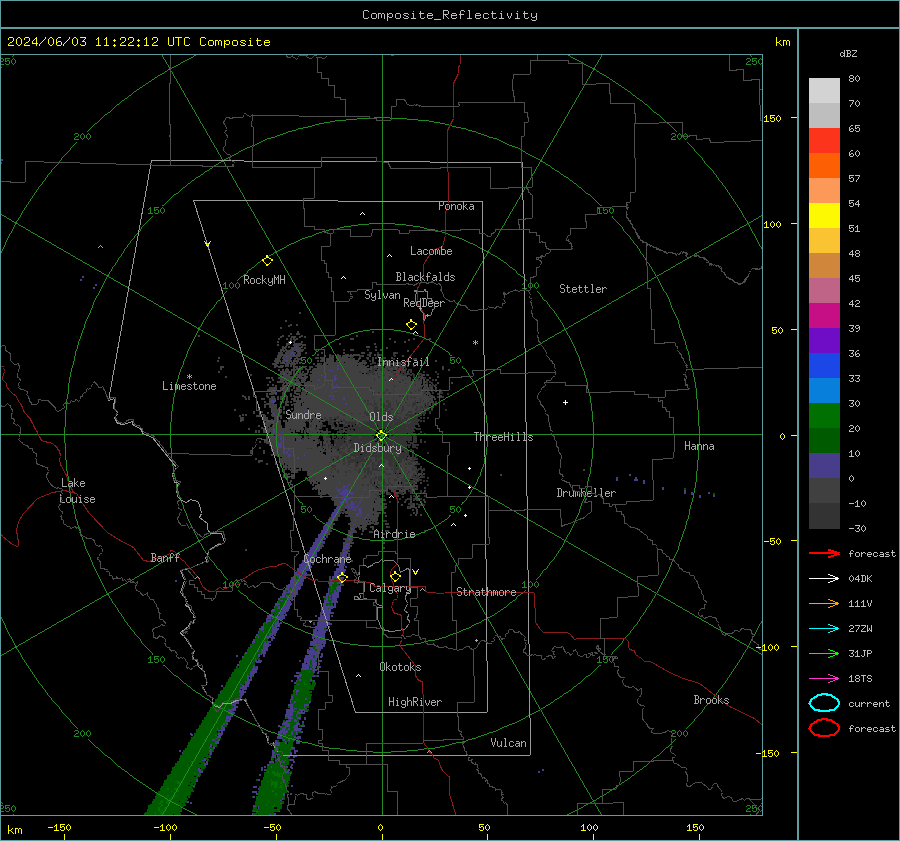Screen dimensions: 900x841
Task: Click the Lacombe city label
Action: 430,251
